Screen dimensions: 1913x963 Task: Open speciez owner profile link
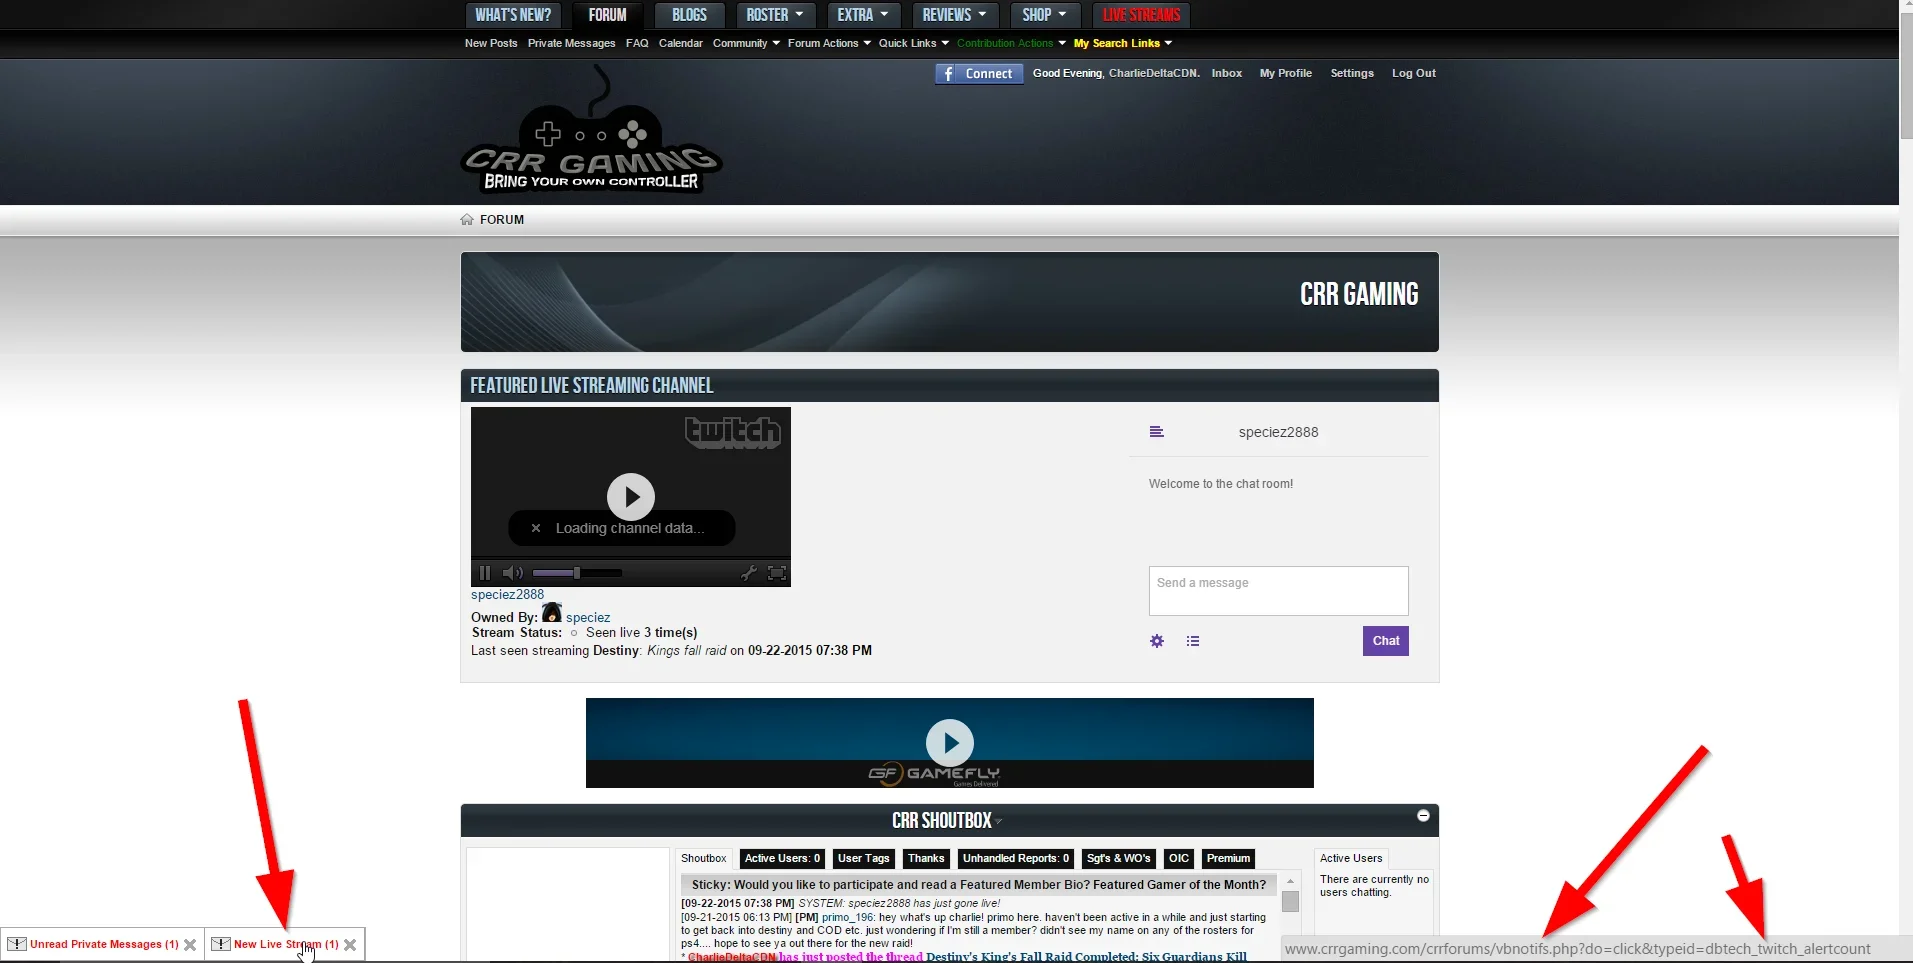(588, 618)
